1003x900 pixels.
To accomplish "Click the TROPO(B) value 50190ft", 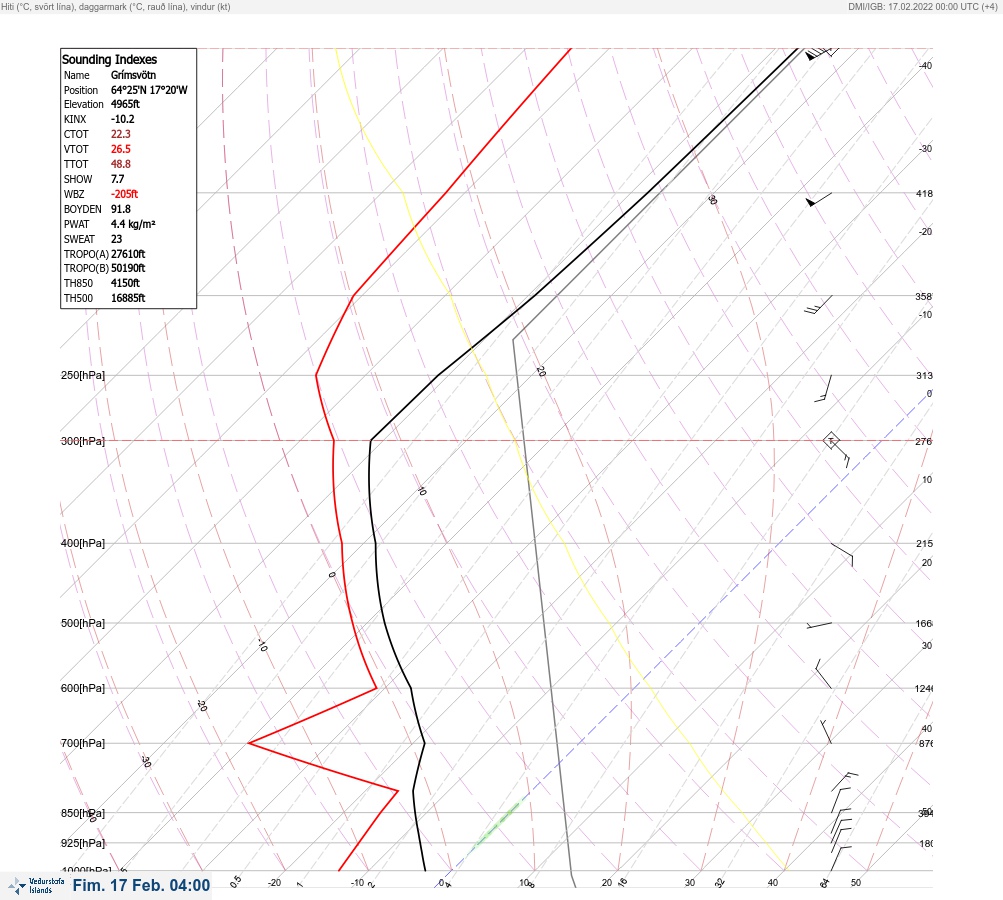I will (x=128, y=268).
